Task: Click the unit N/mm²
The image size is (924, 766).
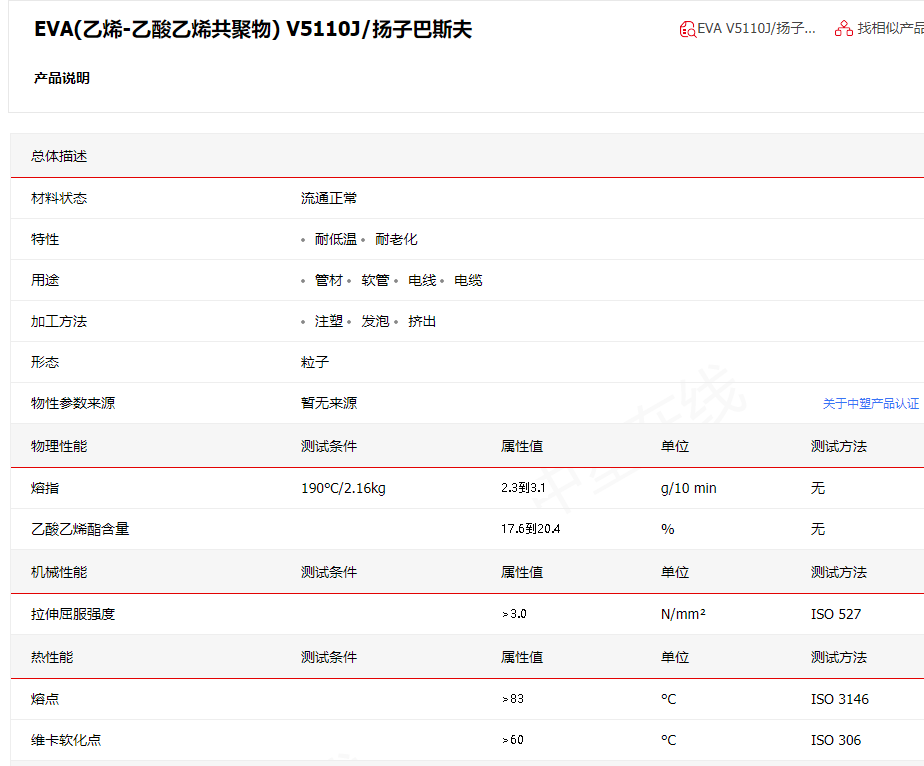Action: coord(684,614)
